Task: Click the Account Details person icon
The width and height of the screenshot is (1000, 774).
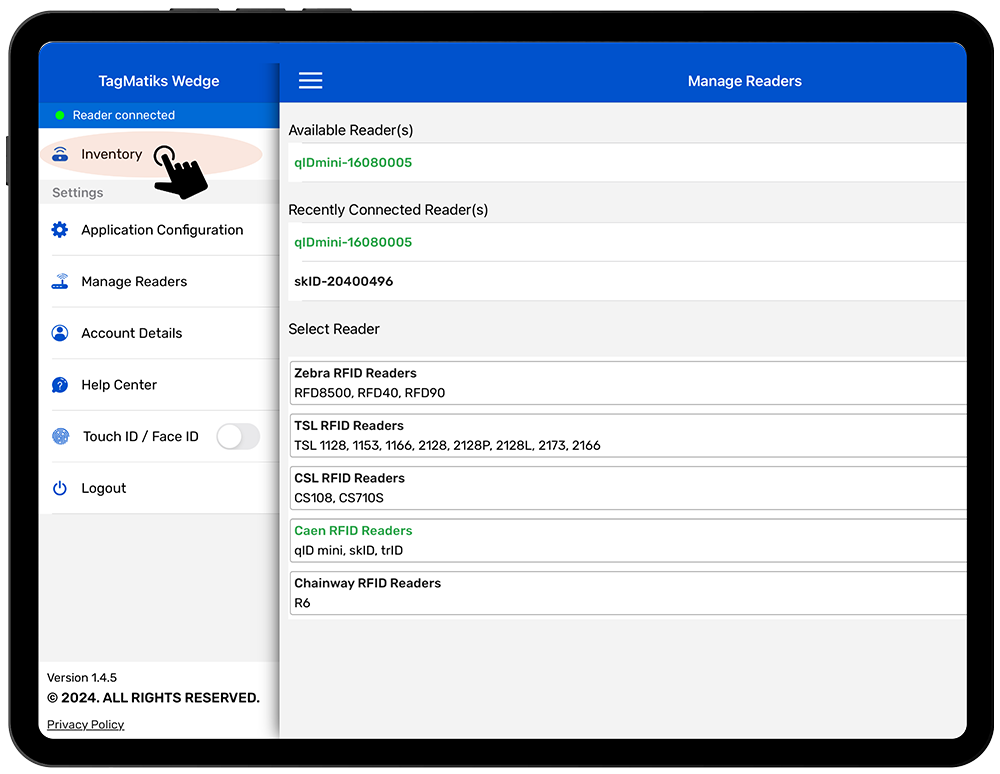Action: click(x=60, y=333)
